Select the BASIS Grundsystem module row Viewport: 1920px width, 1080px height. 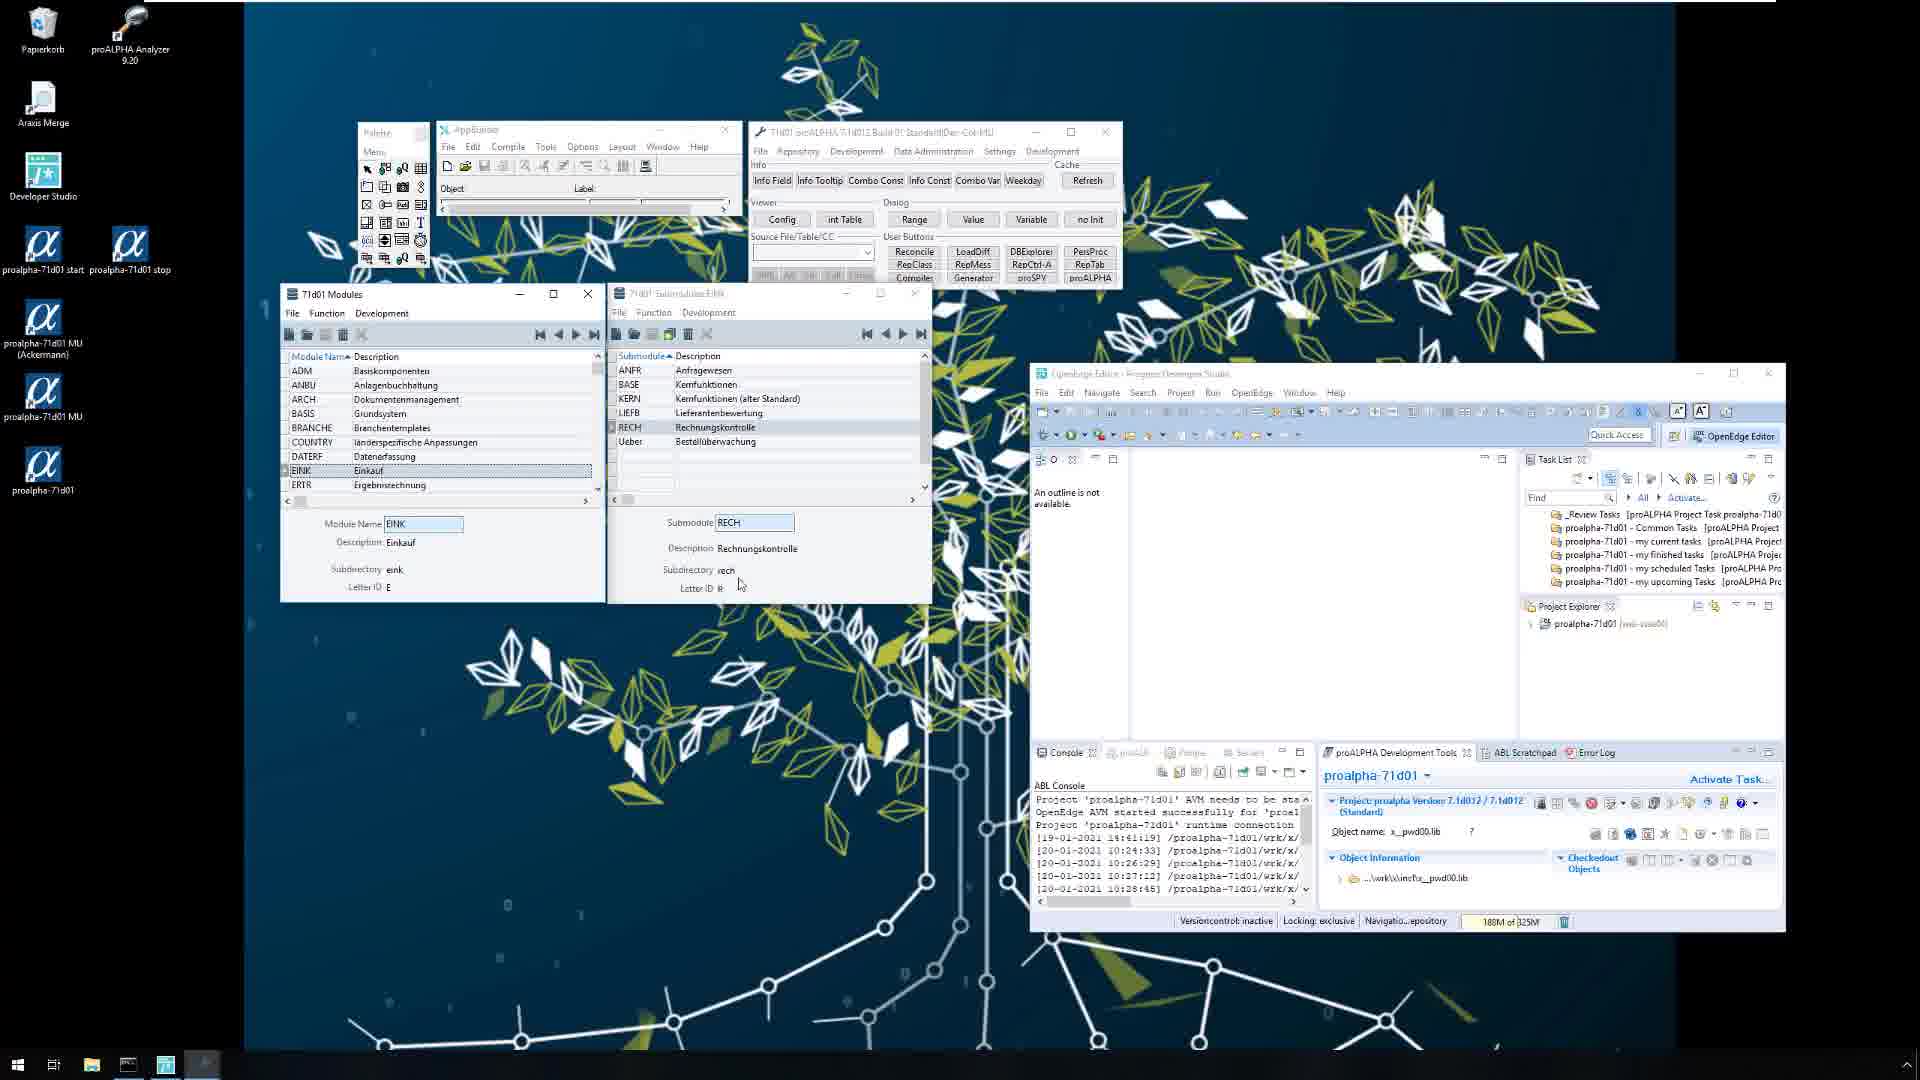[440, 414]
